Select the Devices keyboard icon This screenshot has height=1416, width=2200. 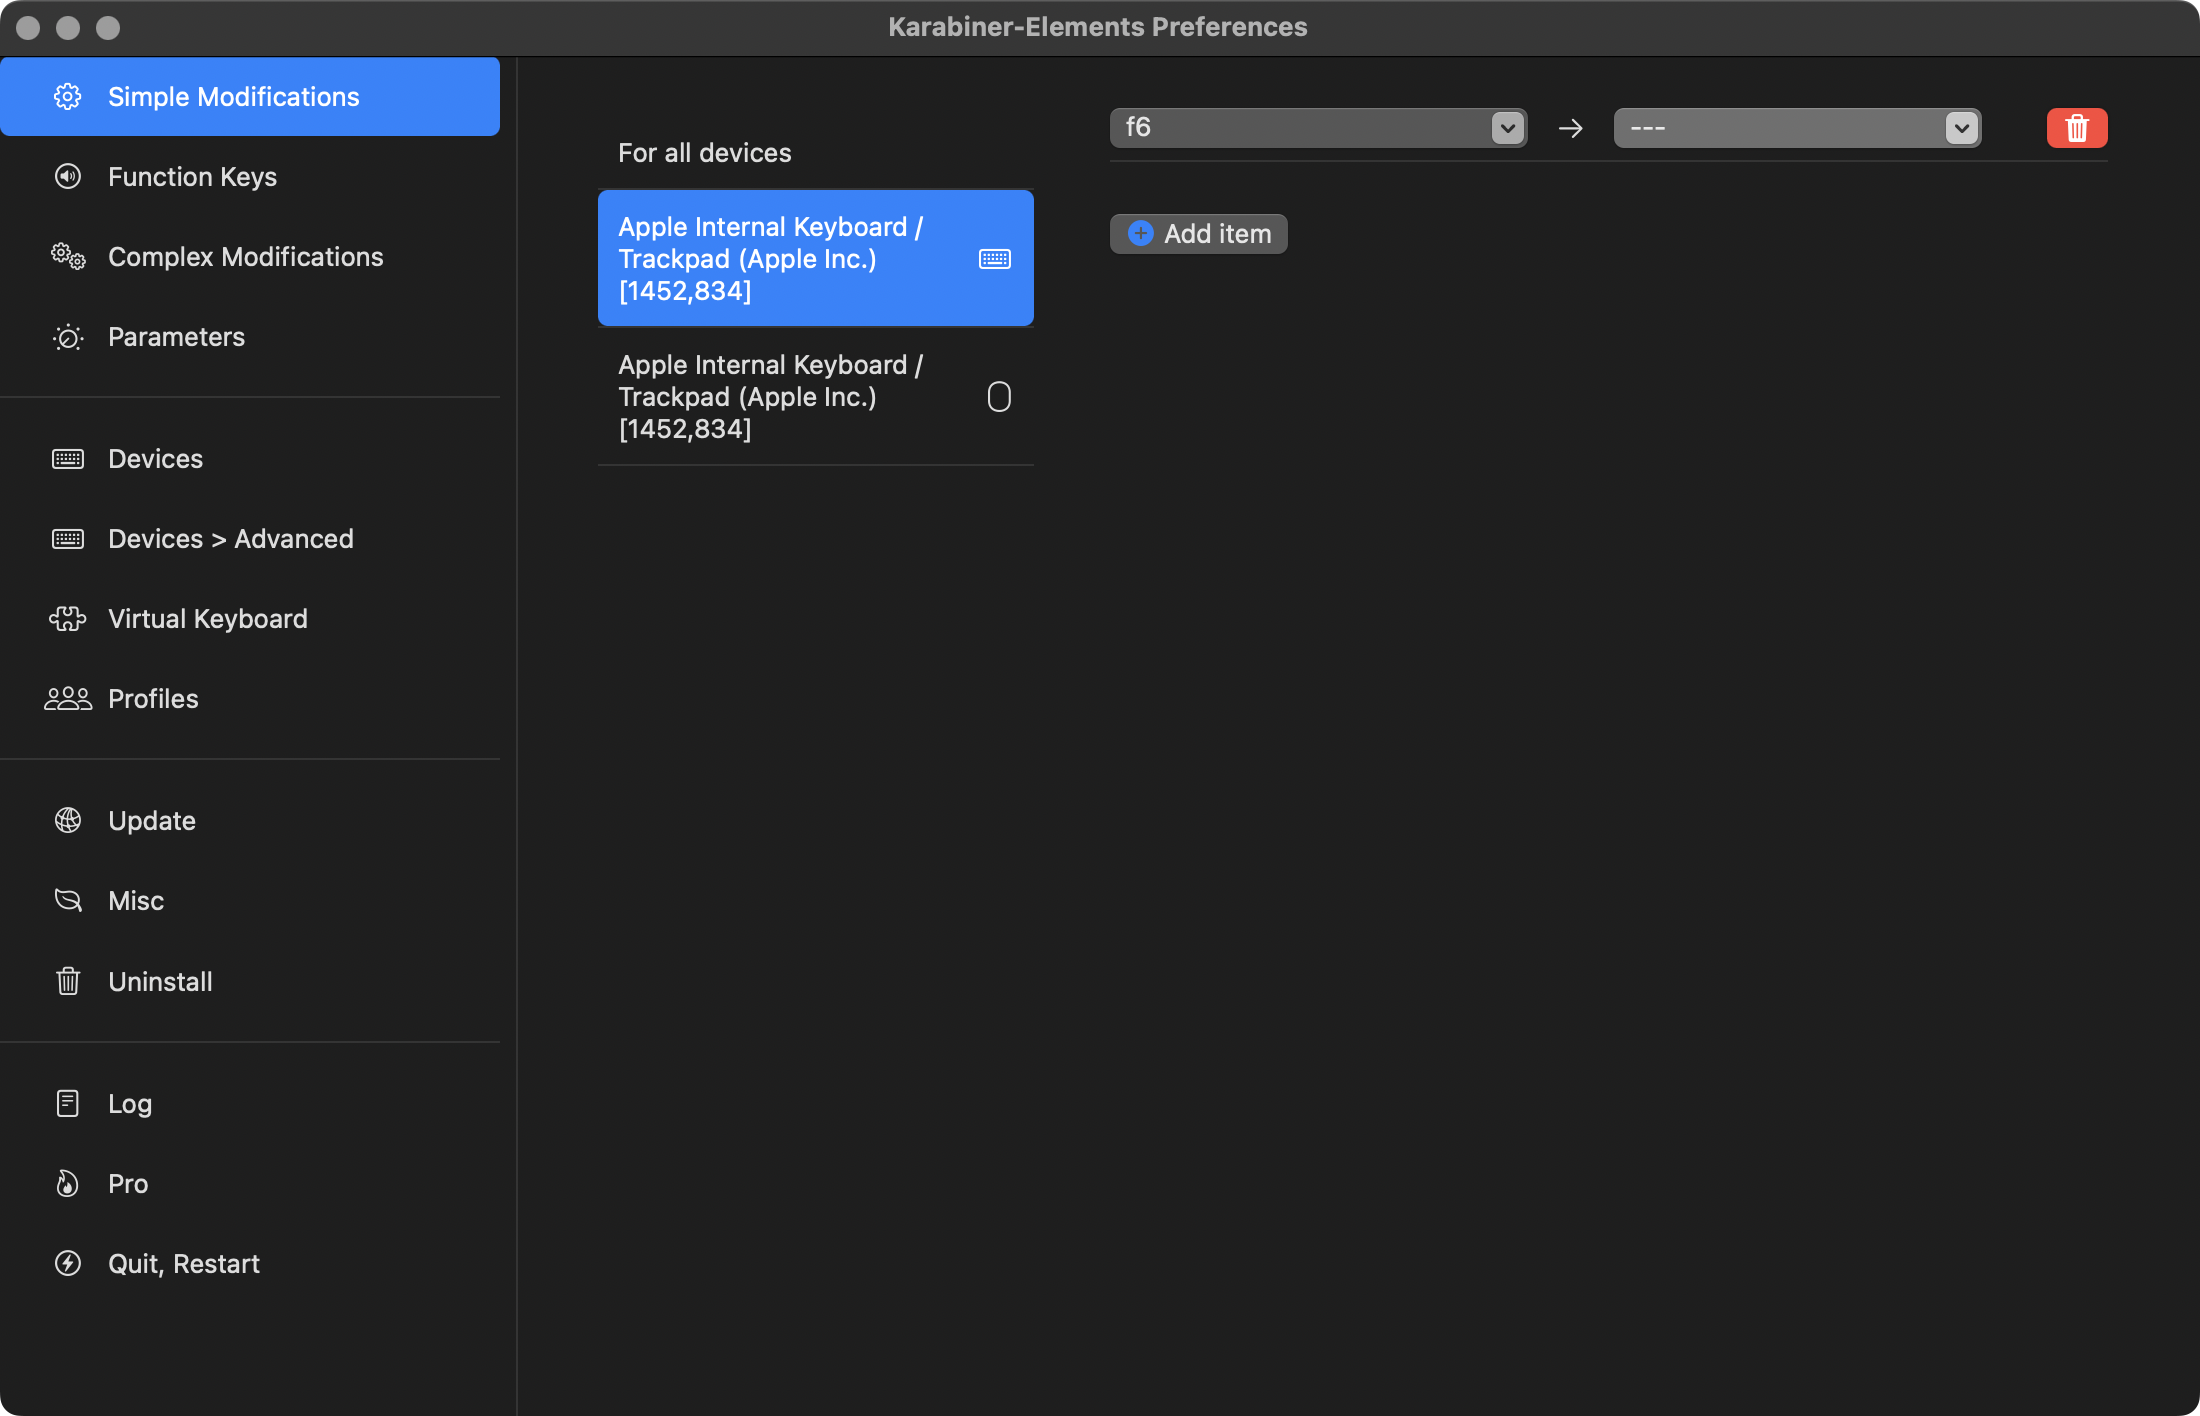66,458
